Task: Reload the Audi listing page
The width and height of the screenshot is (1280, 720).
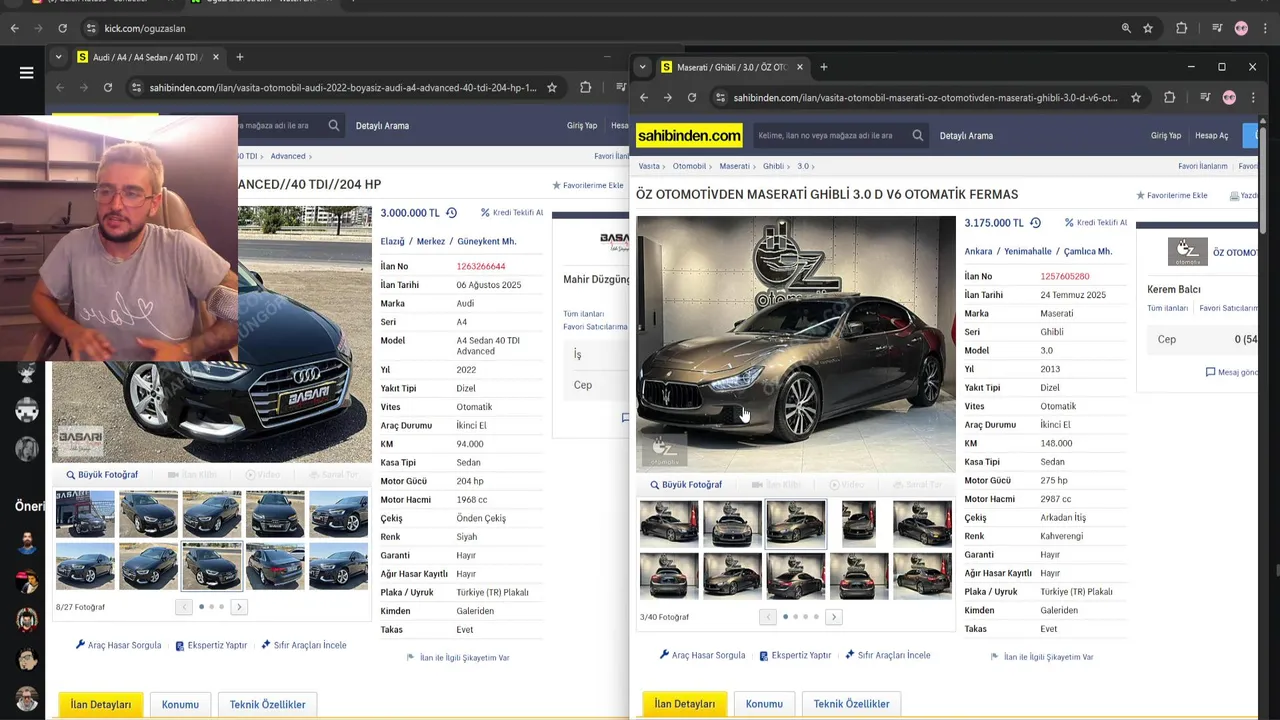Action: pos(108,87)
